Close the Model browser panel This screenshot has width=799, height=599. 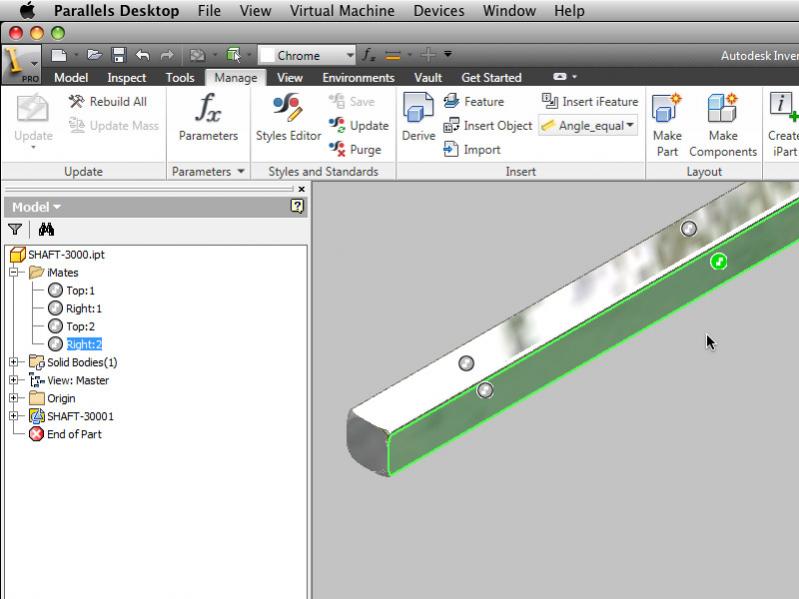pyautogui.click(x=302, y=189)
